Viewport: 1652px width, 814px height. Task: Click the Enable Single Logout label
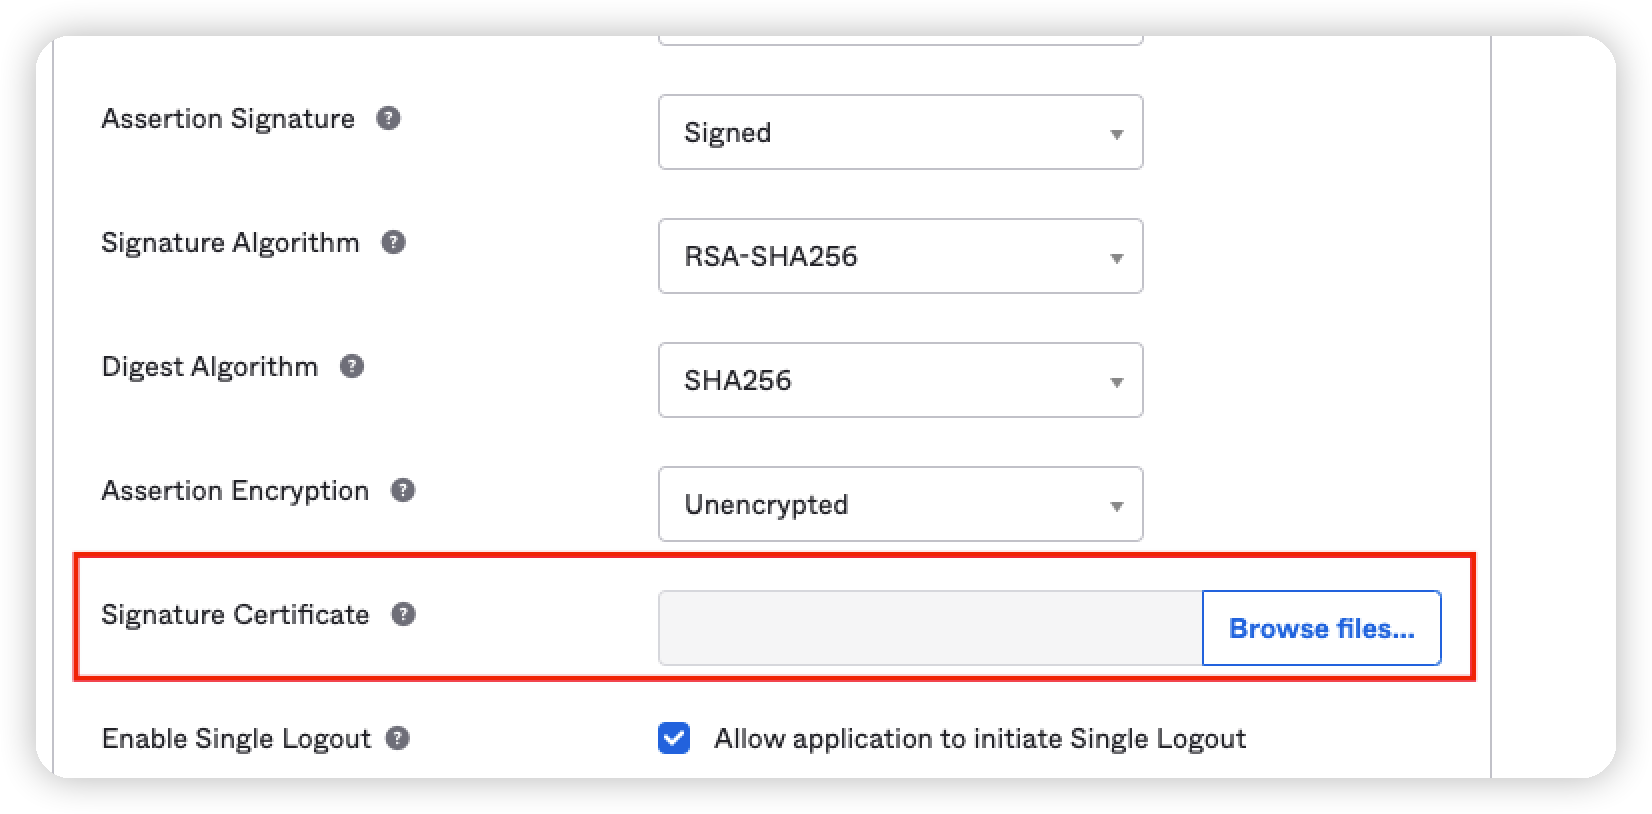[x=236, y=739]
